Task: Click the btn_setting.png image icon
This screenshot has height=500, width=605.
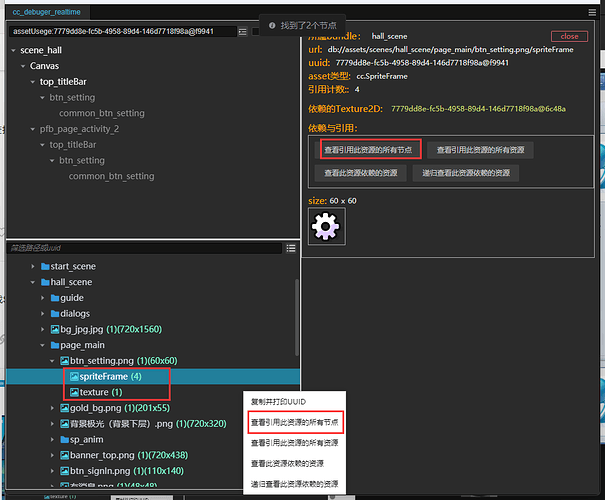Action: [64, 361]
